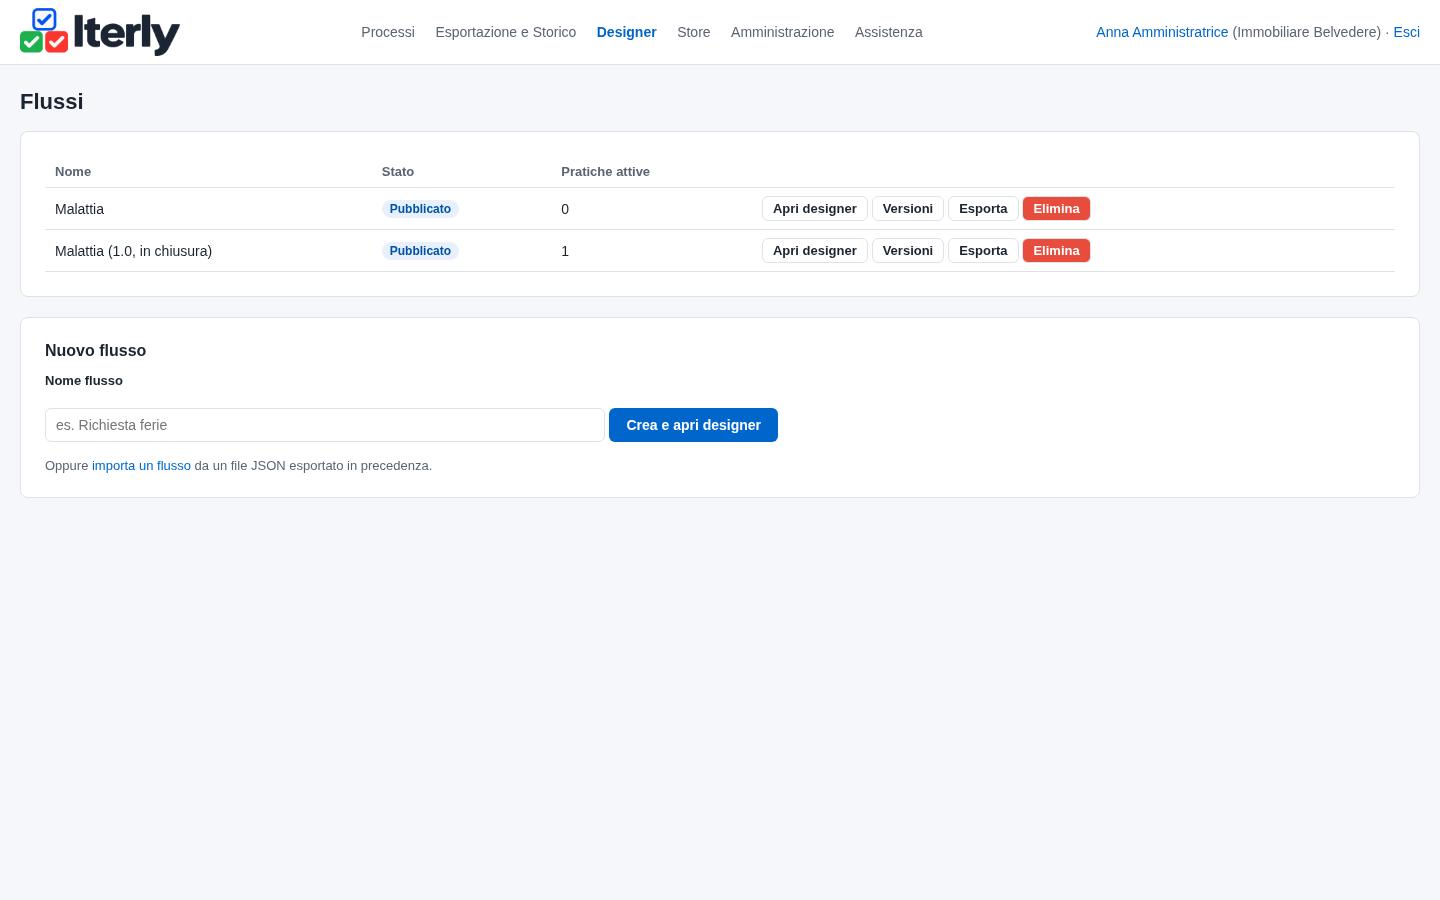Log out with the Esci link
The height and width of the screenshot is (900, 1440).
(1406, 32)
